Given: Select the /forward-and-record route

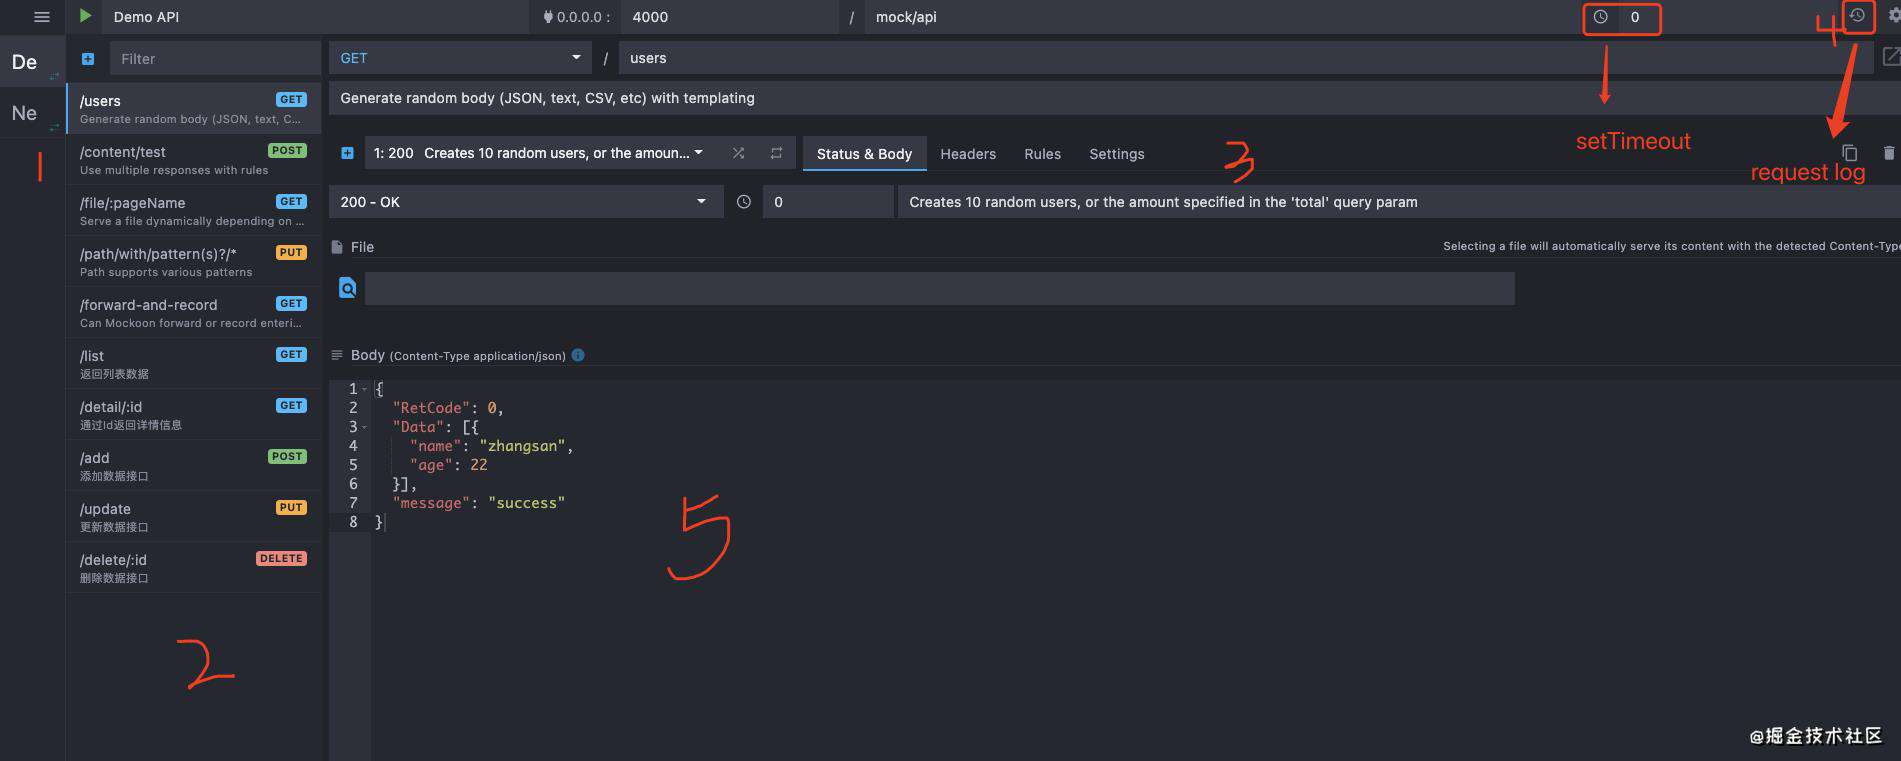Looking at the screenshot, I should 193,313.
